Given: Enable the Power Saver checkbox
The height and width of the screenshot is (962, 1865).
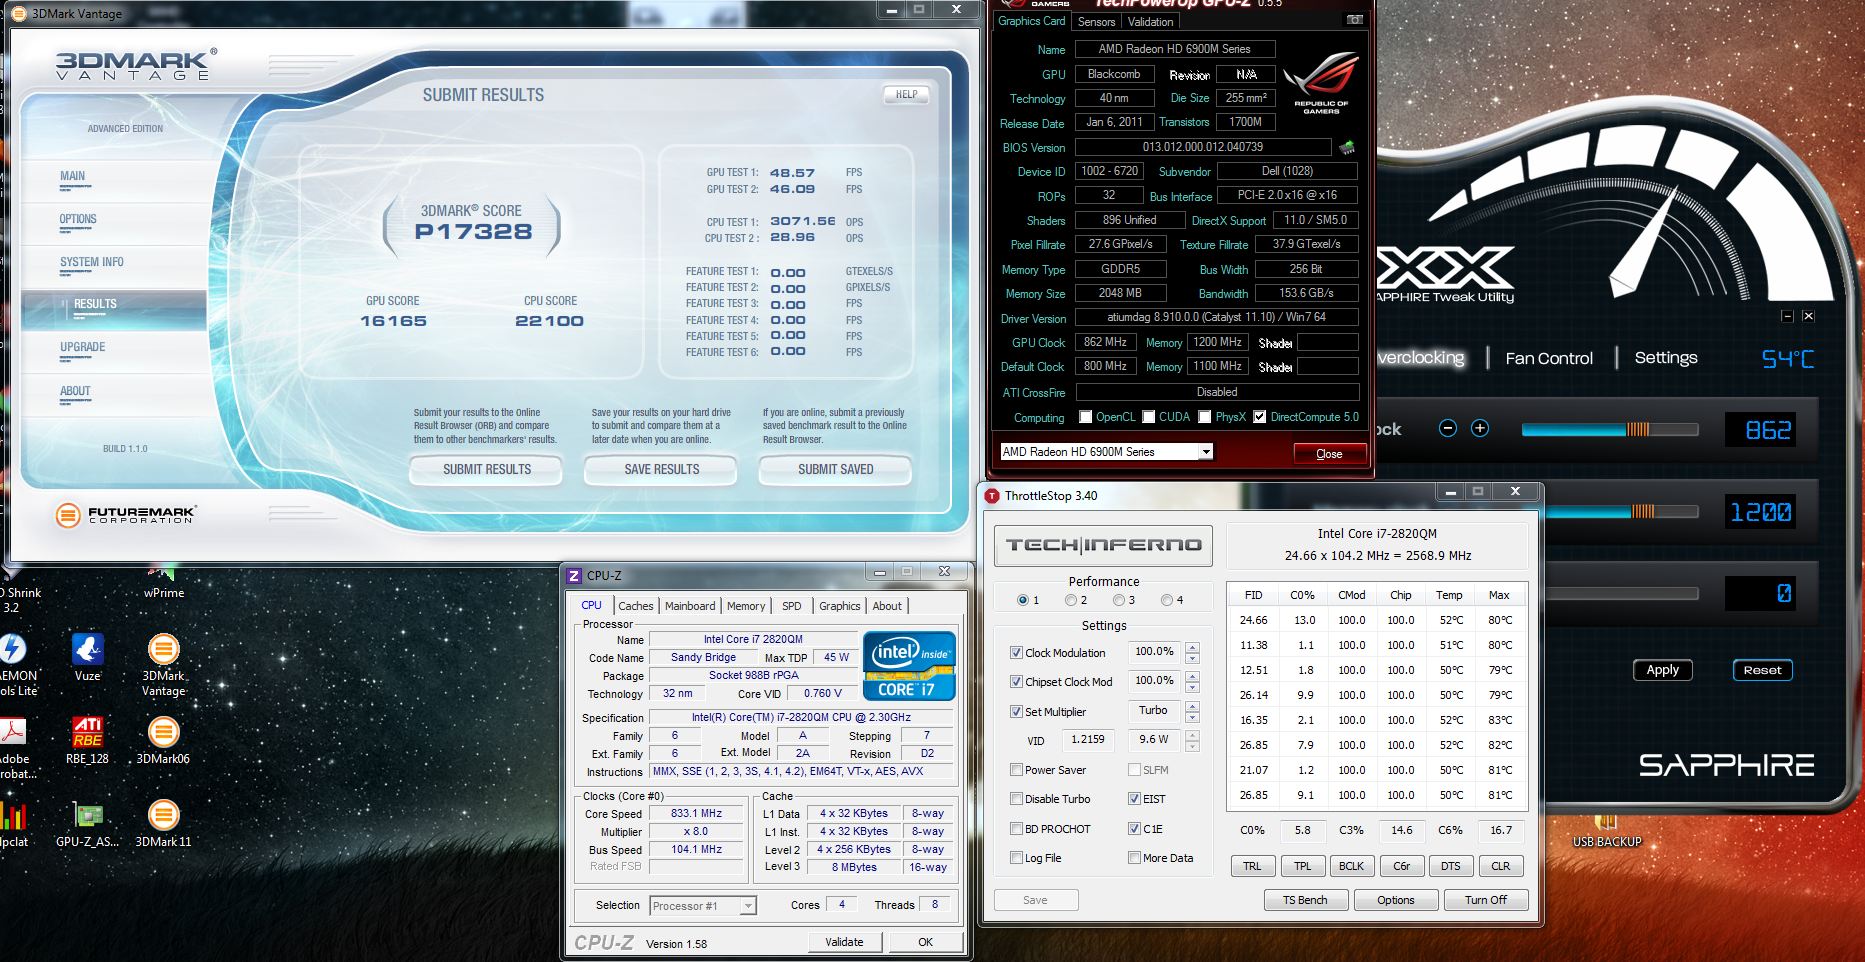Looking at the screenshot, I should 1016,770.
